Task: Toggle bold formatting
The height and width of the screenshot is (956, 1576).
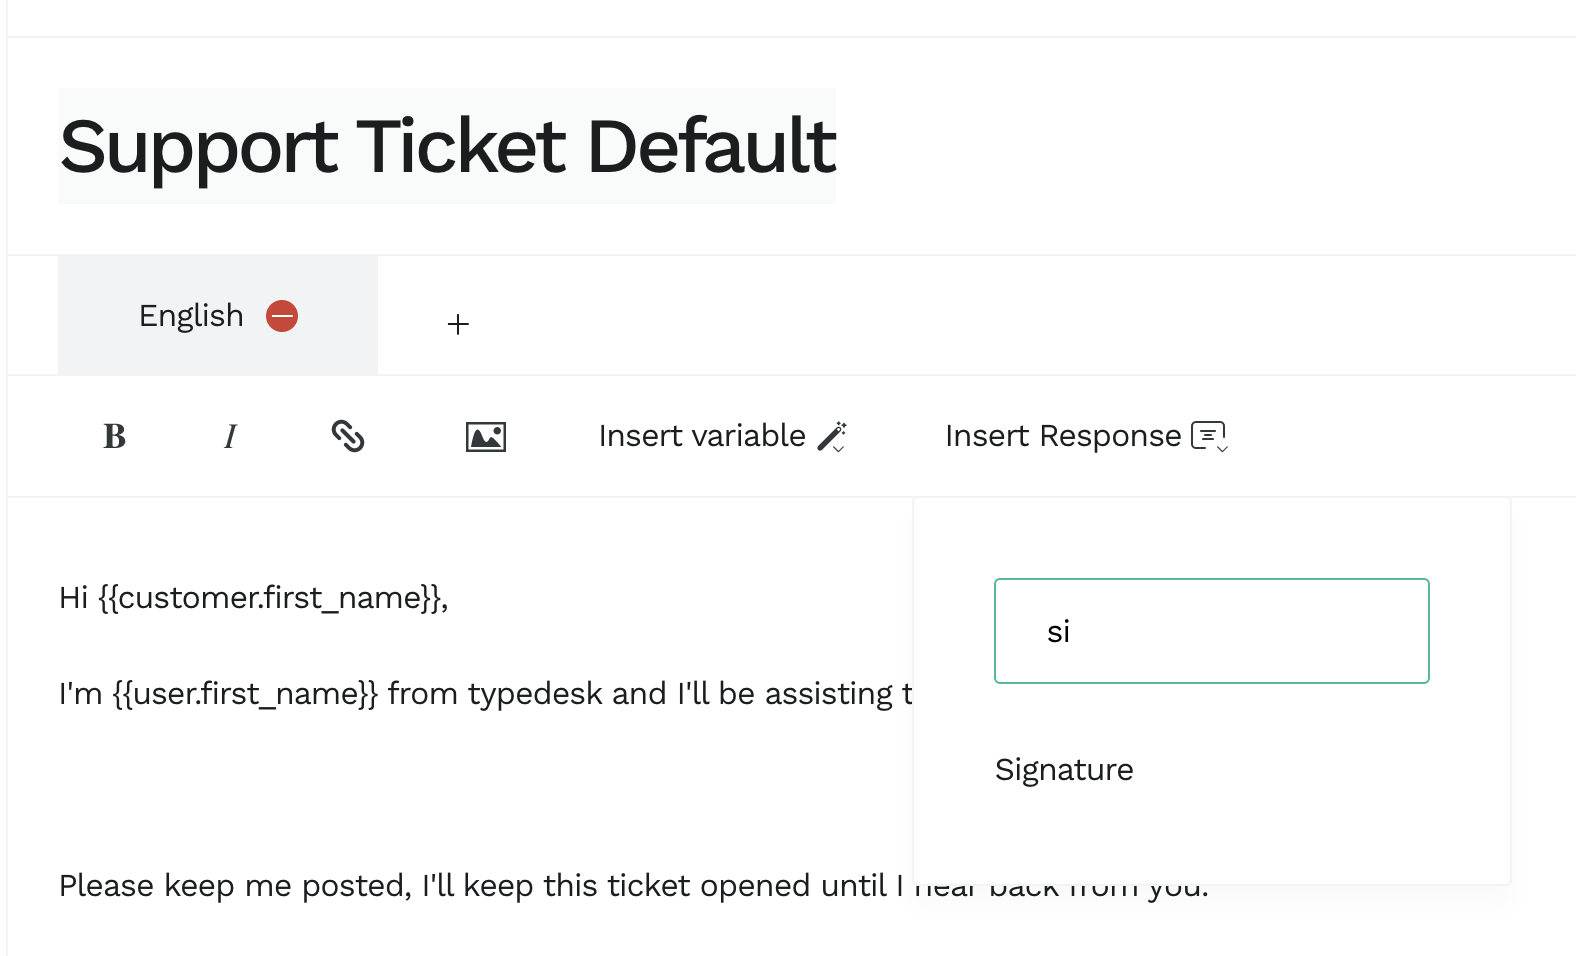Action: 115,436
